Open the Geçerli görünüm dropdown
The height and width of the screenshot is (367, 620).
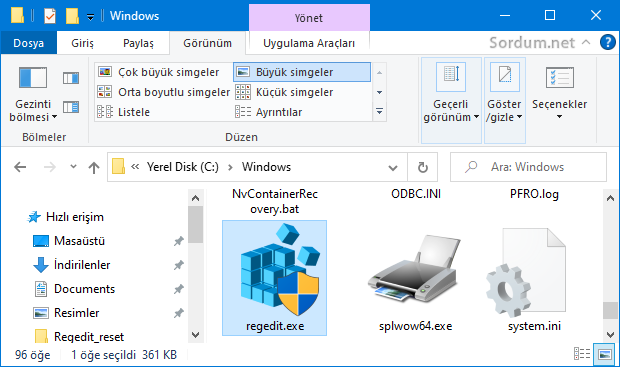[x=451, y=100]
